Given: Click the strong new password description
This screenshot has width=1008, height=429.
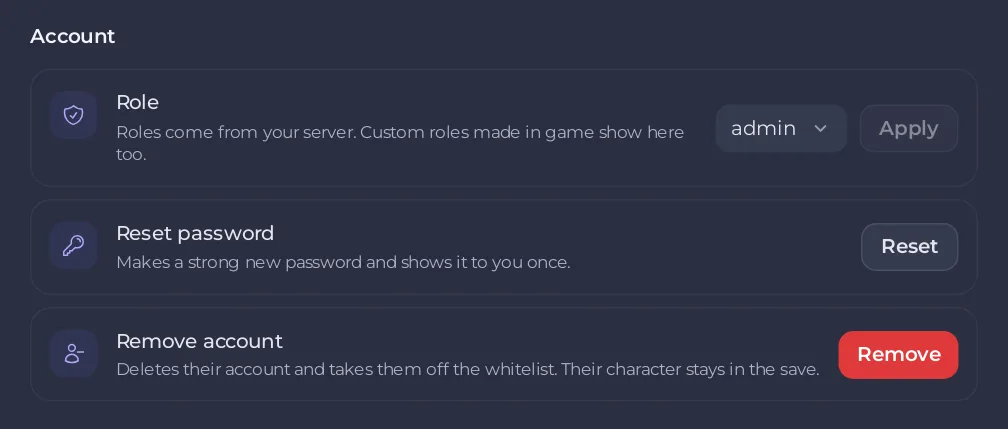Looking at the screenshot, I should (x=343, y=262).
